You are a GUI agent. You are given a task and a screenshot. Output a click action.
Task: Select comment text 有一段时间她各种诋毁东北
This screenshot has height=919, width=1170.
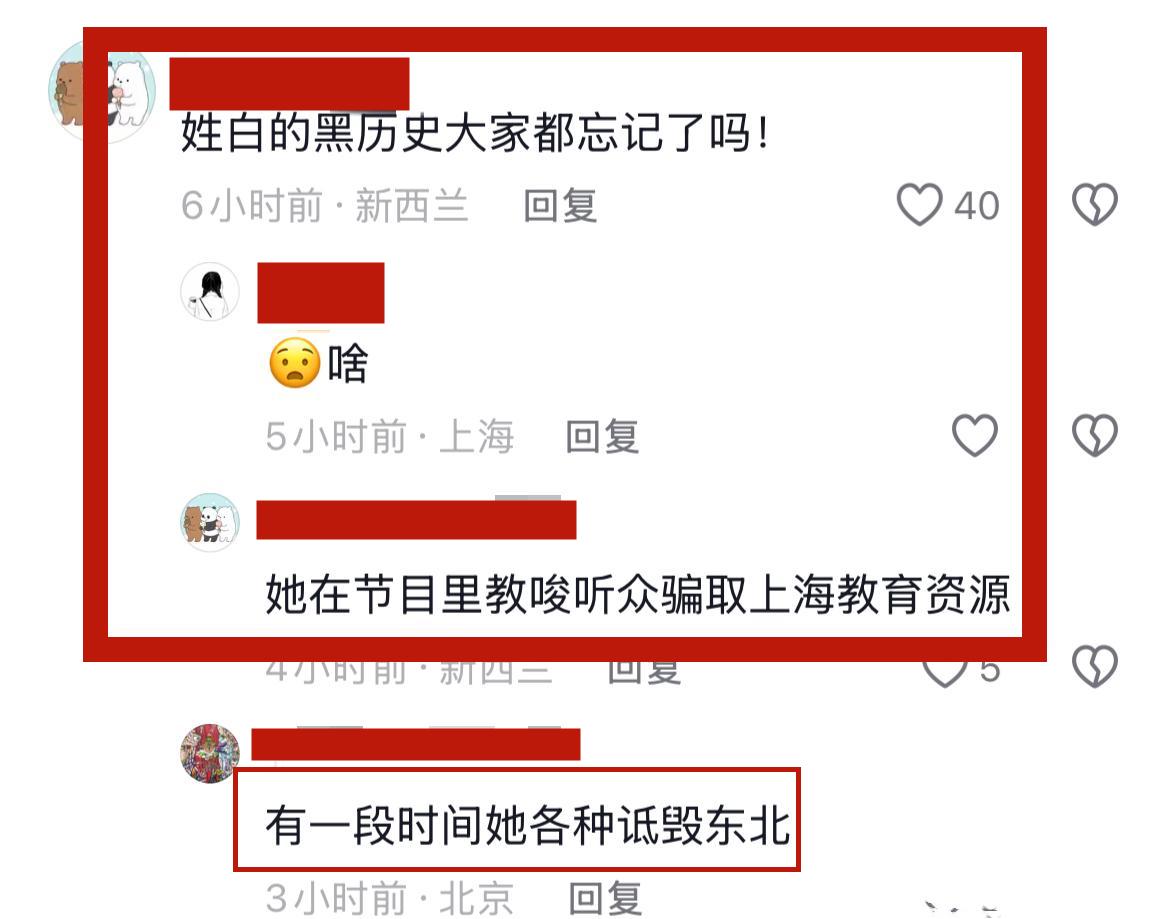coord(528,826)
